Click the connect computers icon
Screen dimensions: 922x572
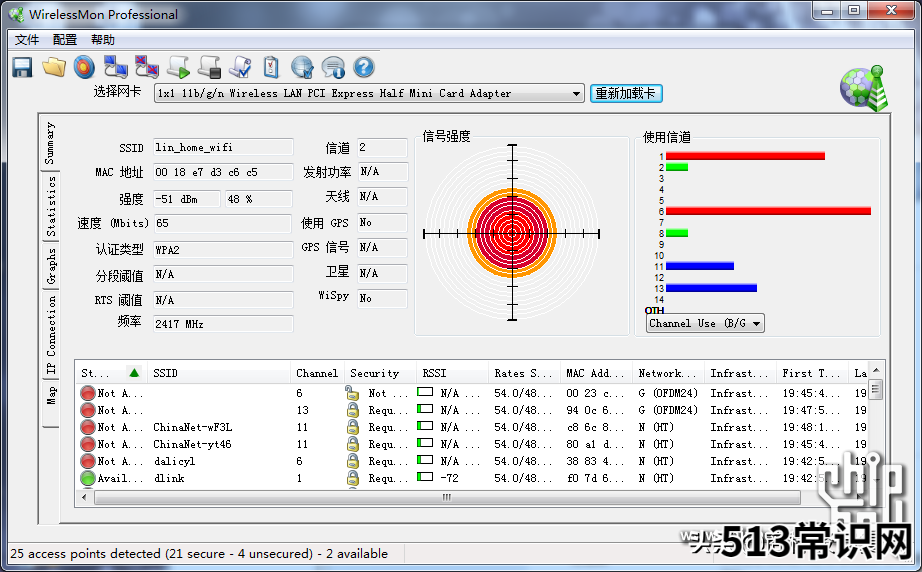(x=115, y=67)
